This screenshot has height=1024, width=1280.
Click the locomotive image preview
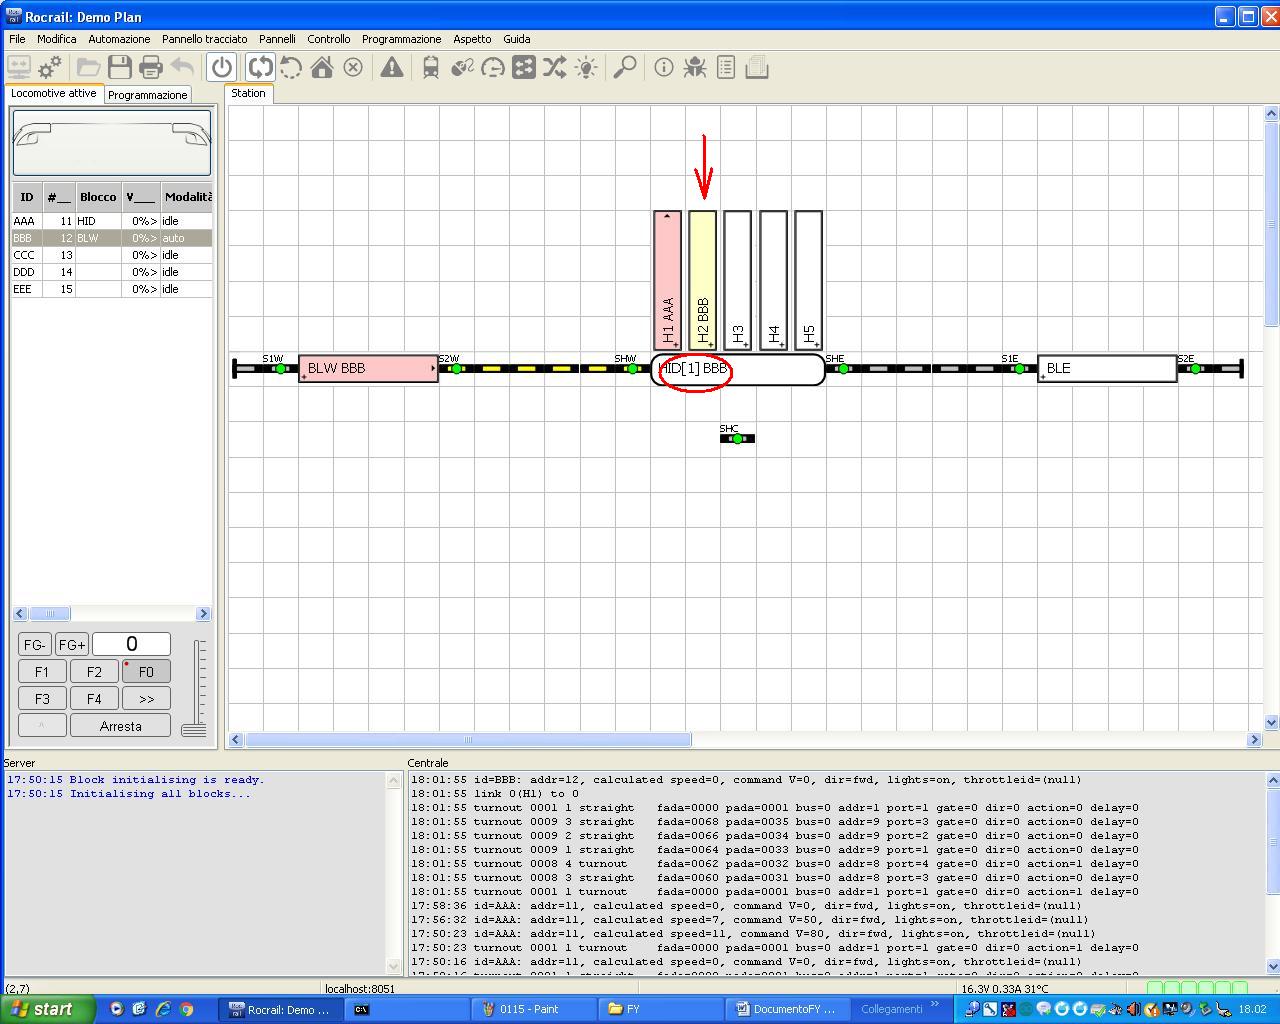tap(112, 143)
